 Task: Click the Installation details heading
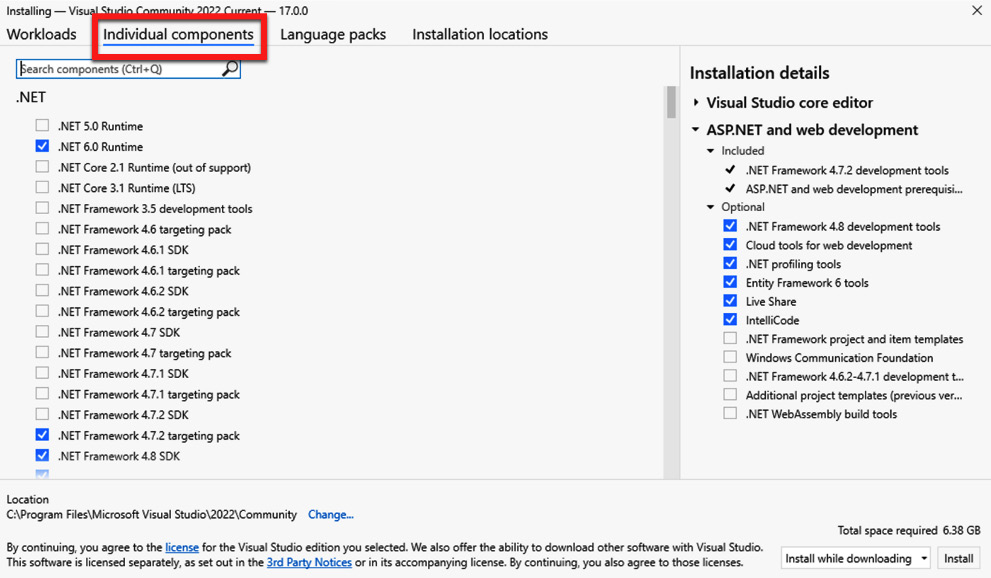(x=760, y=73)
